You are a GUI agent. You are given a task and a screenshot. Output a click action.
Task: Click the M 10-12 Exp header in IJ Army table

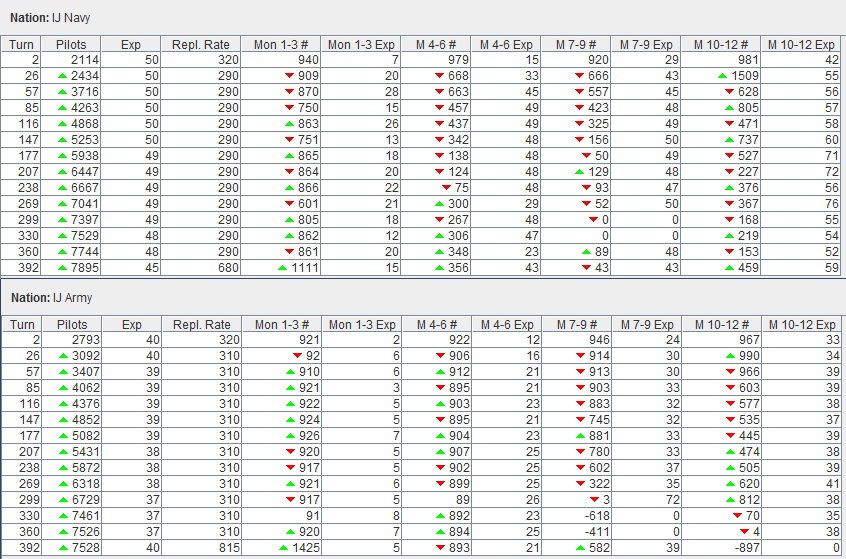click(802, 324)
